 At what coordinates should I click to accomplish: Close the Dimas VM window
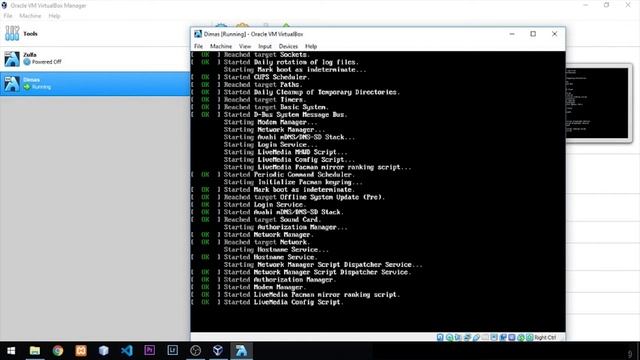[x=554, y=34]
